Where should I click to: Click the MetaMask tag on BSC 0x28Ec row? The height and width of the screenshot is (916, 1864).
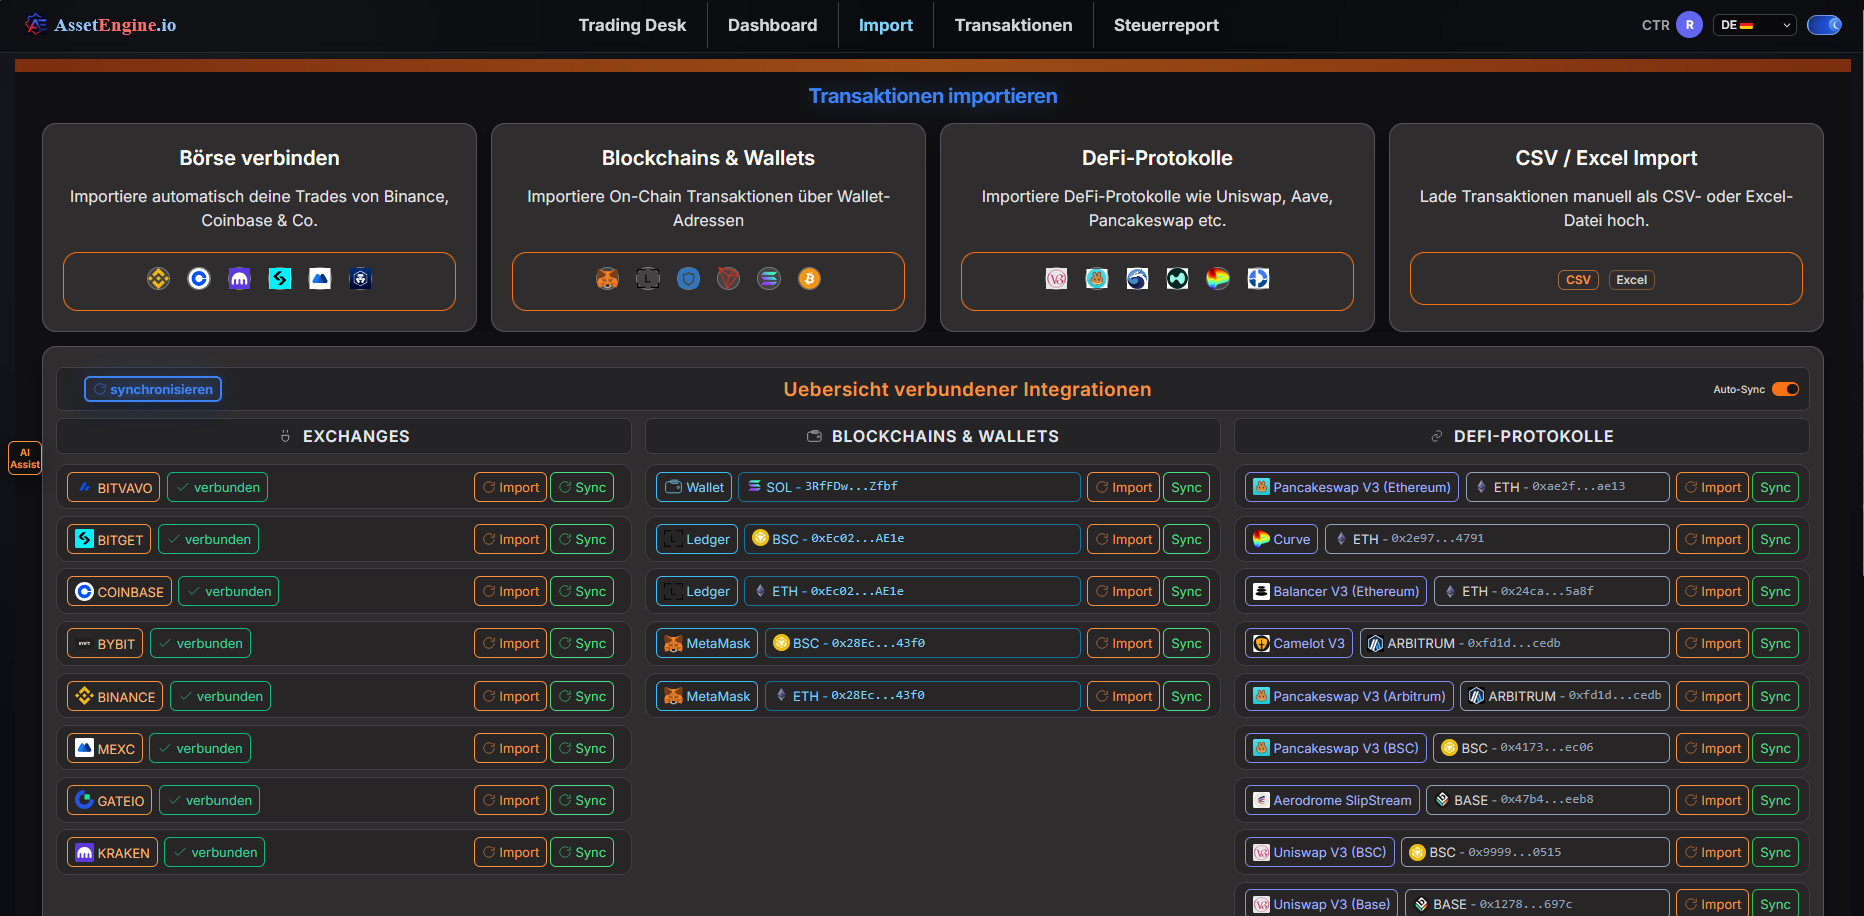(x=707, y=643)
